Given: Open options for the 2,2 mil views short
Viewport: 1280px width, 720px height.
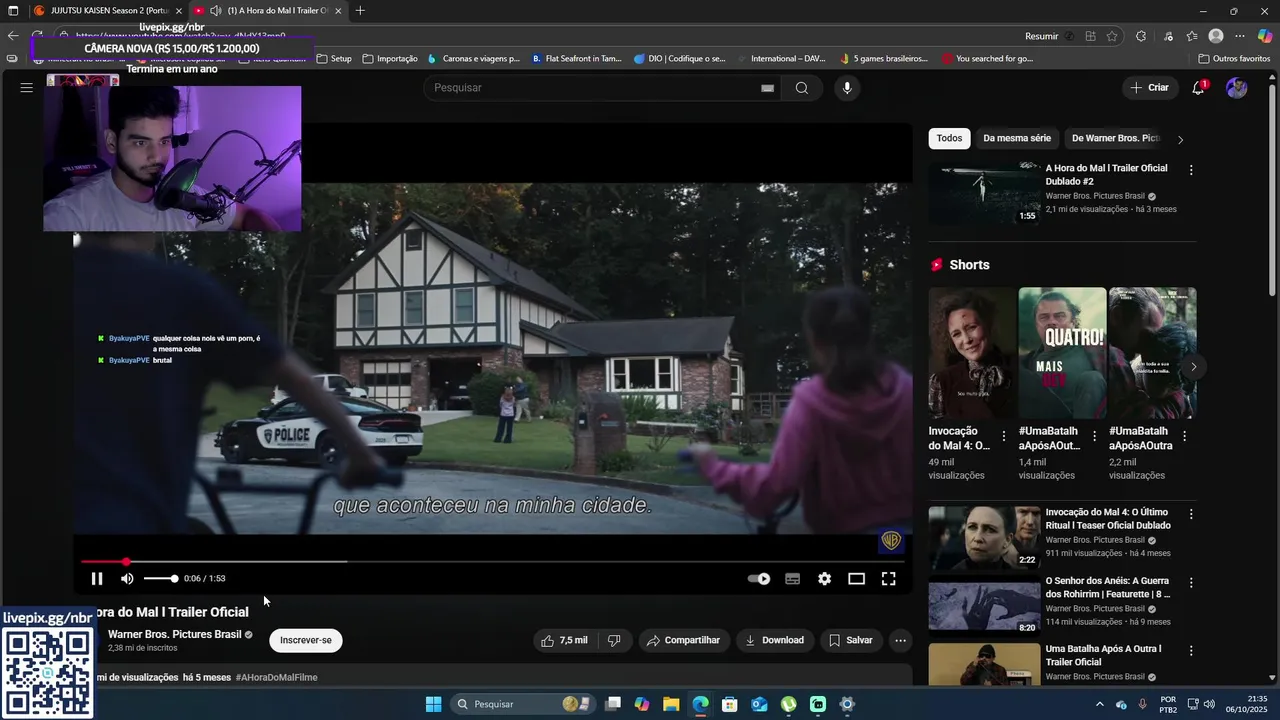Looking at the screenshot, I should tap(1184, 436).
